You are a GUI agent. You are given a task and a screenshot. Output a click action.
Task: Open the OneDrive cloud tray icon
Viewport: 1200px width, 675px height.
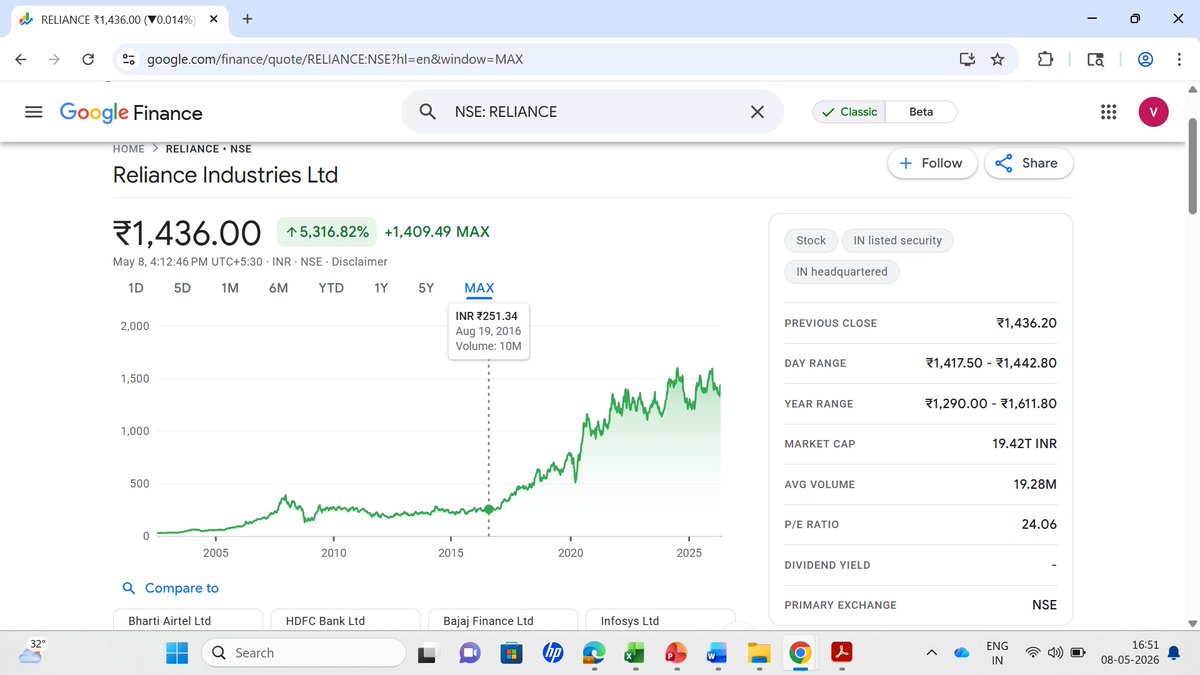tap(962, 653)
